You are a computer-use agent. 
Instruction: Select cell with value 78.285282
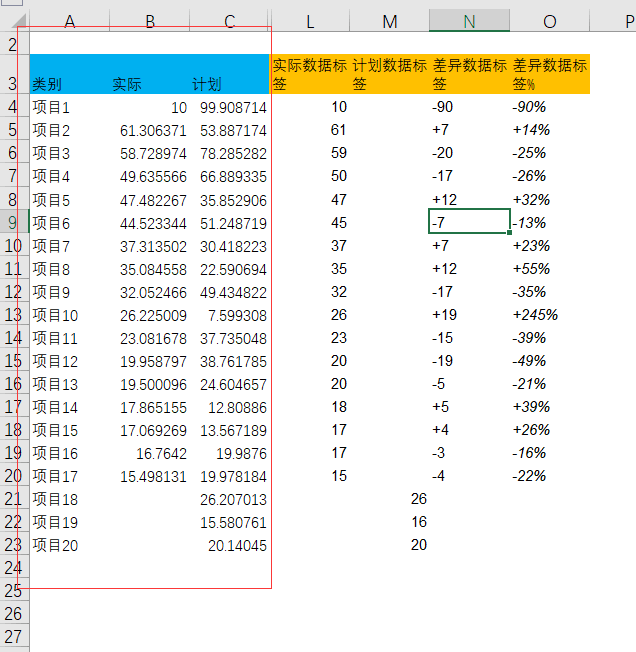[x=229, y=153]
